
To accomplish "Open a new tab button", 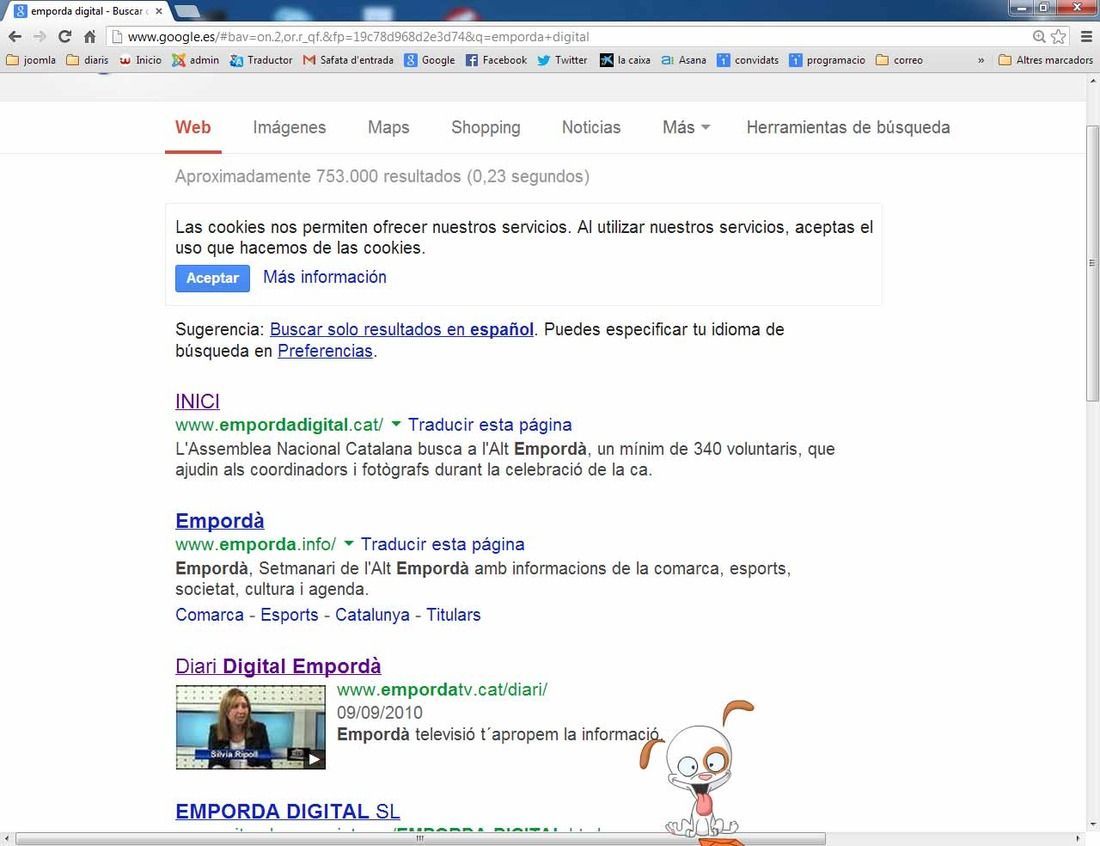I will point(187,11).
